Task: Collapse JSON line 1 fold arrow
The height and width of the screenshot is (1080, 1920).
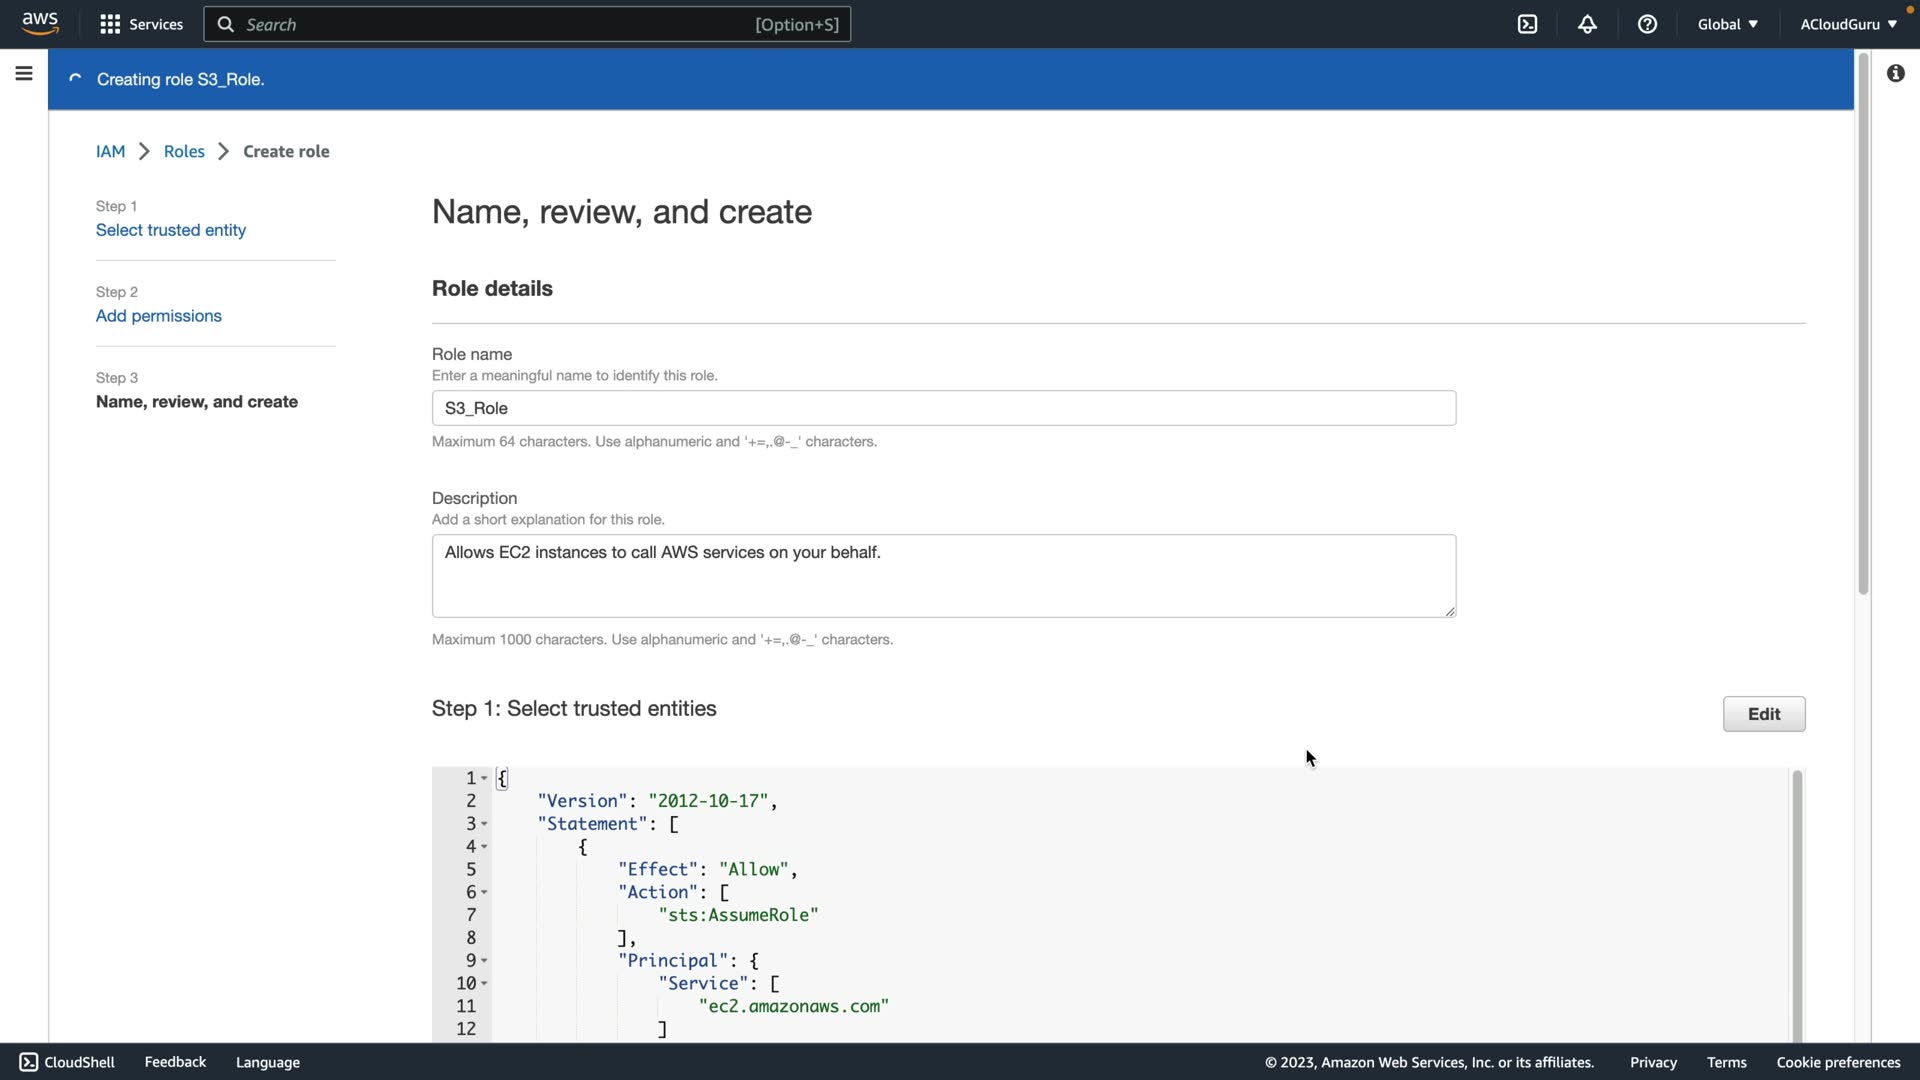Action: 484,778
